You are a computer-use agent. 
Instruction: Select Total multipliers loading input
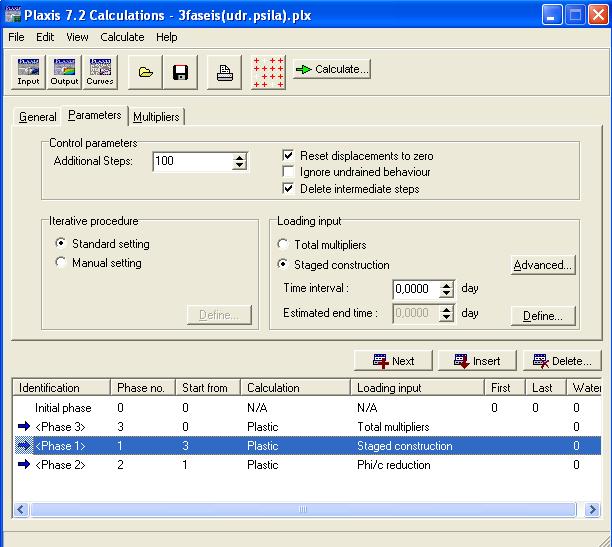tap(283, 244)
